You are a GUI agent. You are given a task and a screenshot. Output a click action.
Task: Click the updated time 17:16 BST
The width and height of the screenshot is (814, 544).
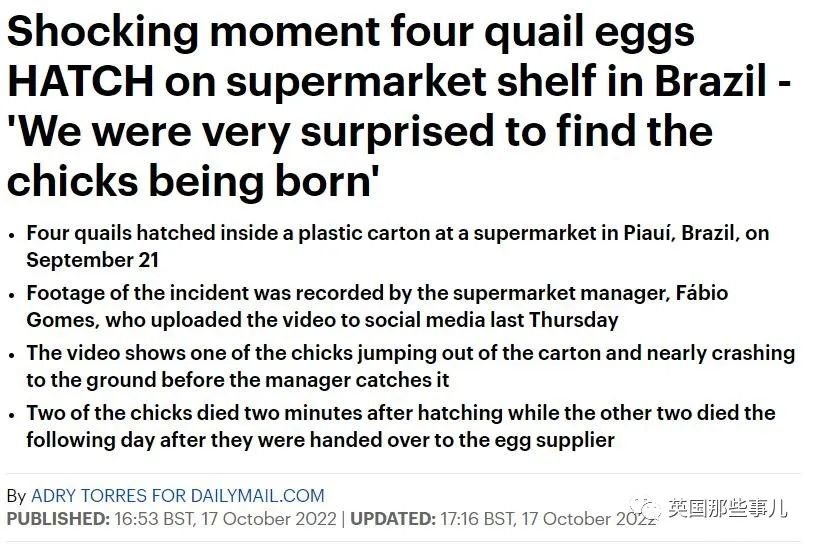click(478, 519)
